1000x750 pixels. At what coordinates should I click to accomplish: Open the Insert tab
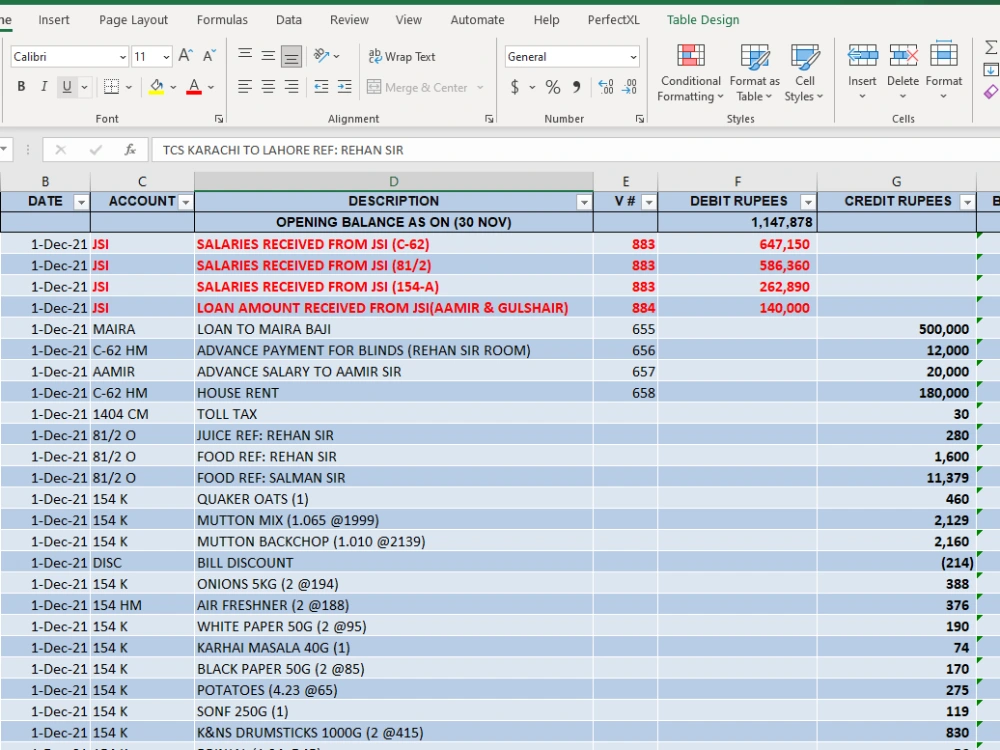coord(54,20)
